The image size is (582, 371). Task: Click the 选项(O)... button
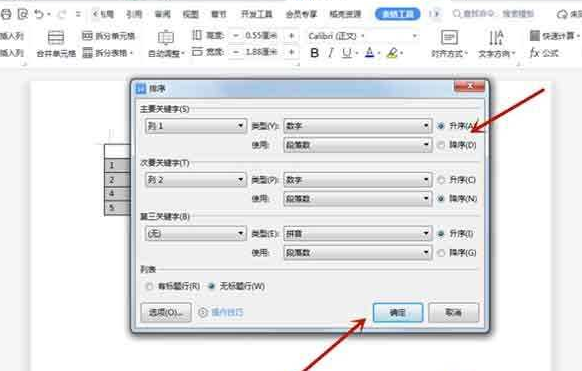point(166,312)
